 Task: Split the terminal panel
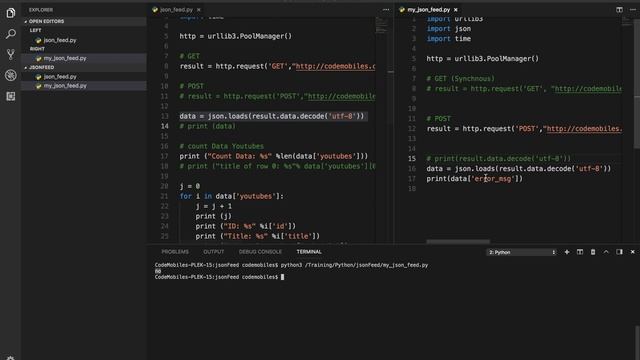pos(580,252)
